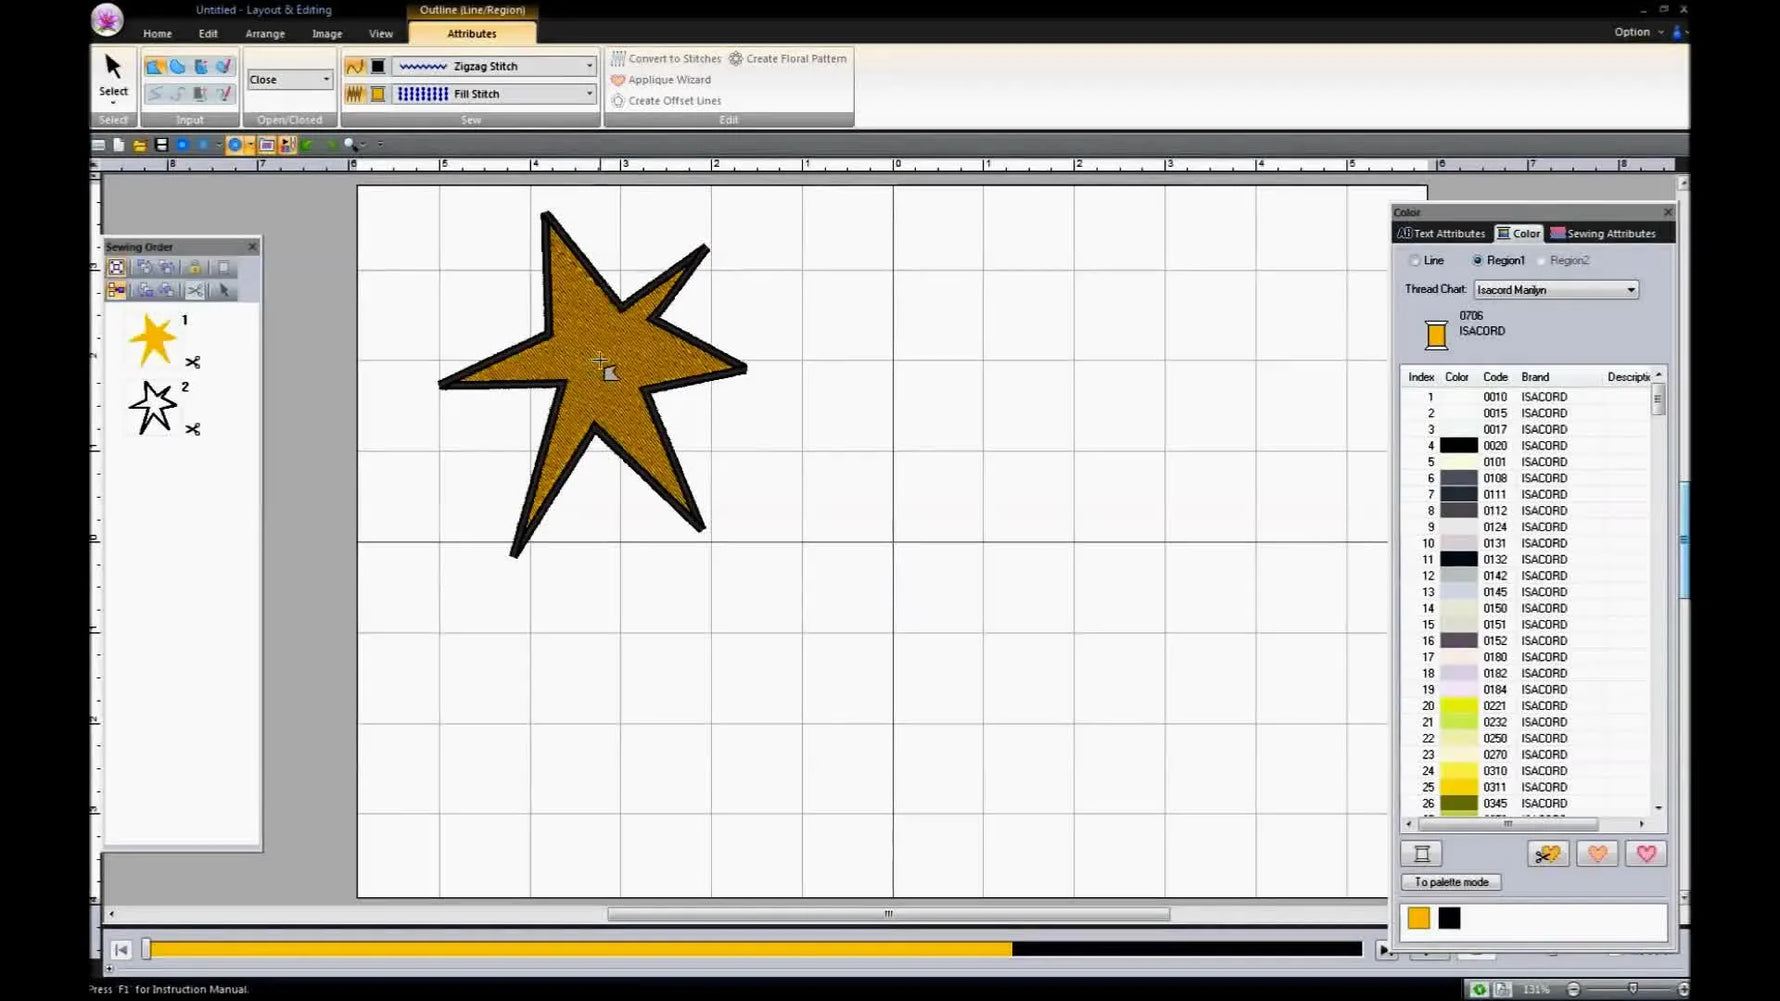
Task: Click the Code column header
Action: point(1495,378)
